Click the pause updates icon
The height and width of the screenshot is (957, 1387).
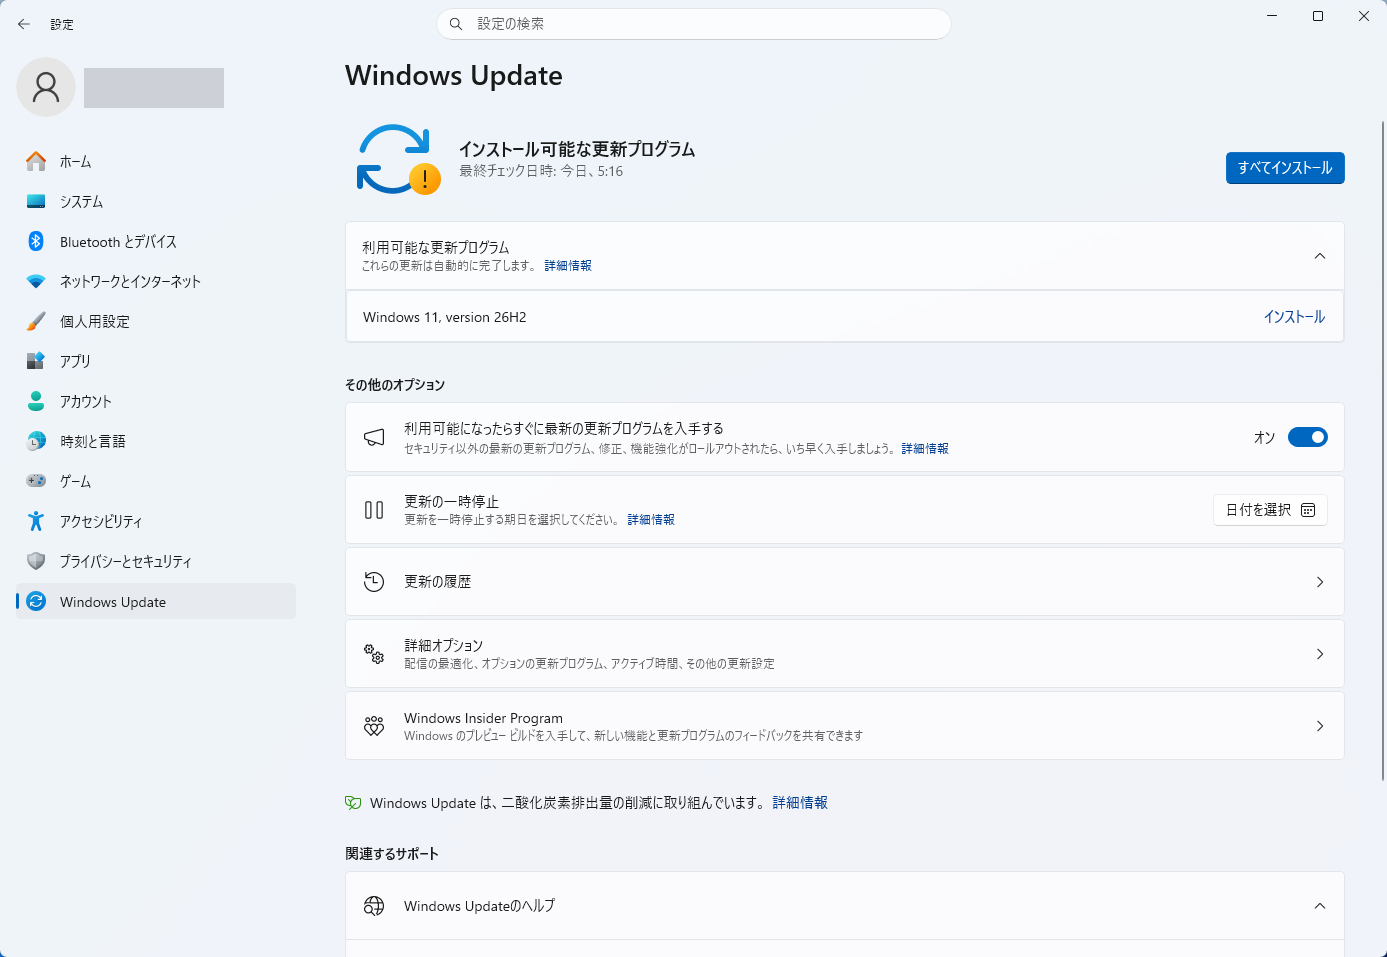click(374, 510)
